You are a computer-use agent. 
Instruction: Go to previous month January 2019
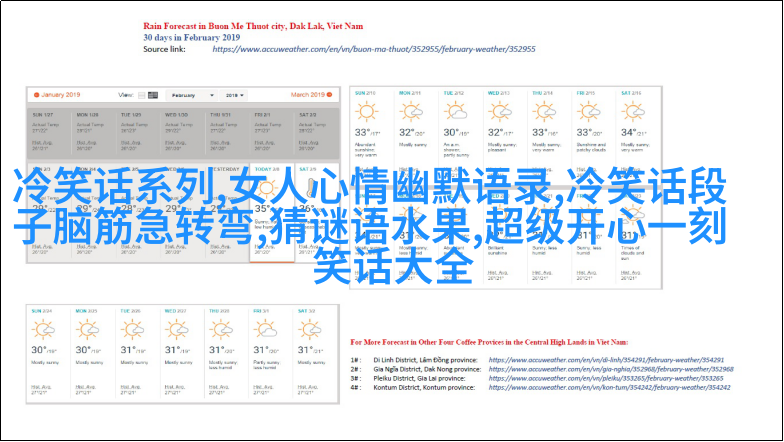point(60,95)
